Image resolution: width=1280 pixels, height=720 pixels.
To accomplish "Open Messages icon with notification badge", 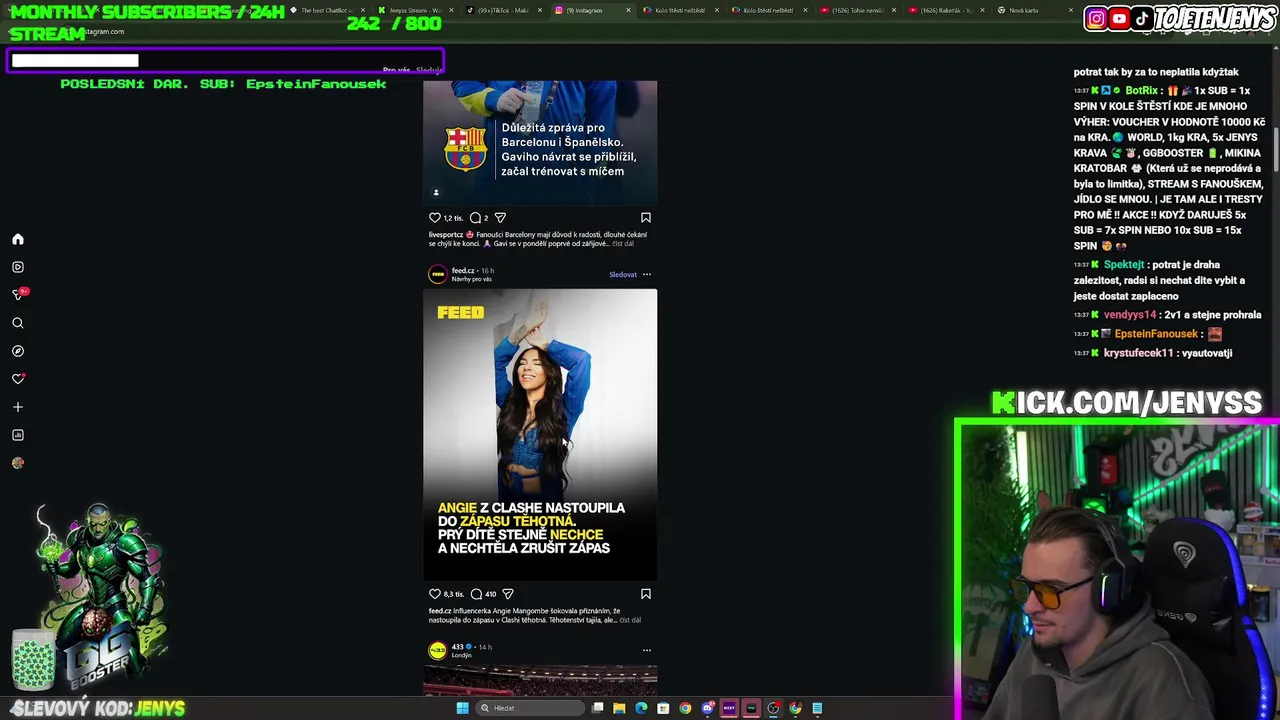I will tap(18, 295).
